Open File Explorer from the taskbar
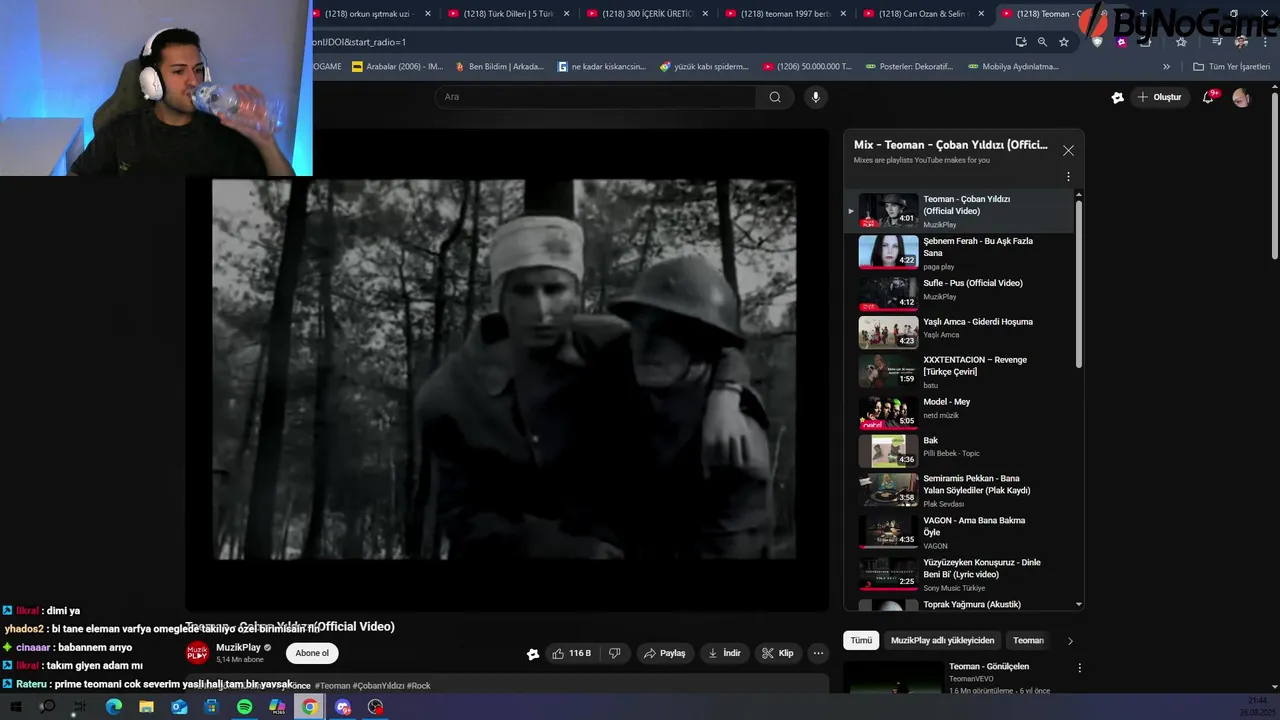 pyautogui.click(x=147, y=707)
